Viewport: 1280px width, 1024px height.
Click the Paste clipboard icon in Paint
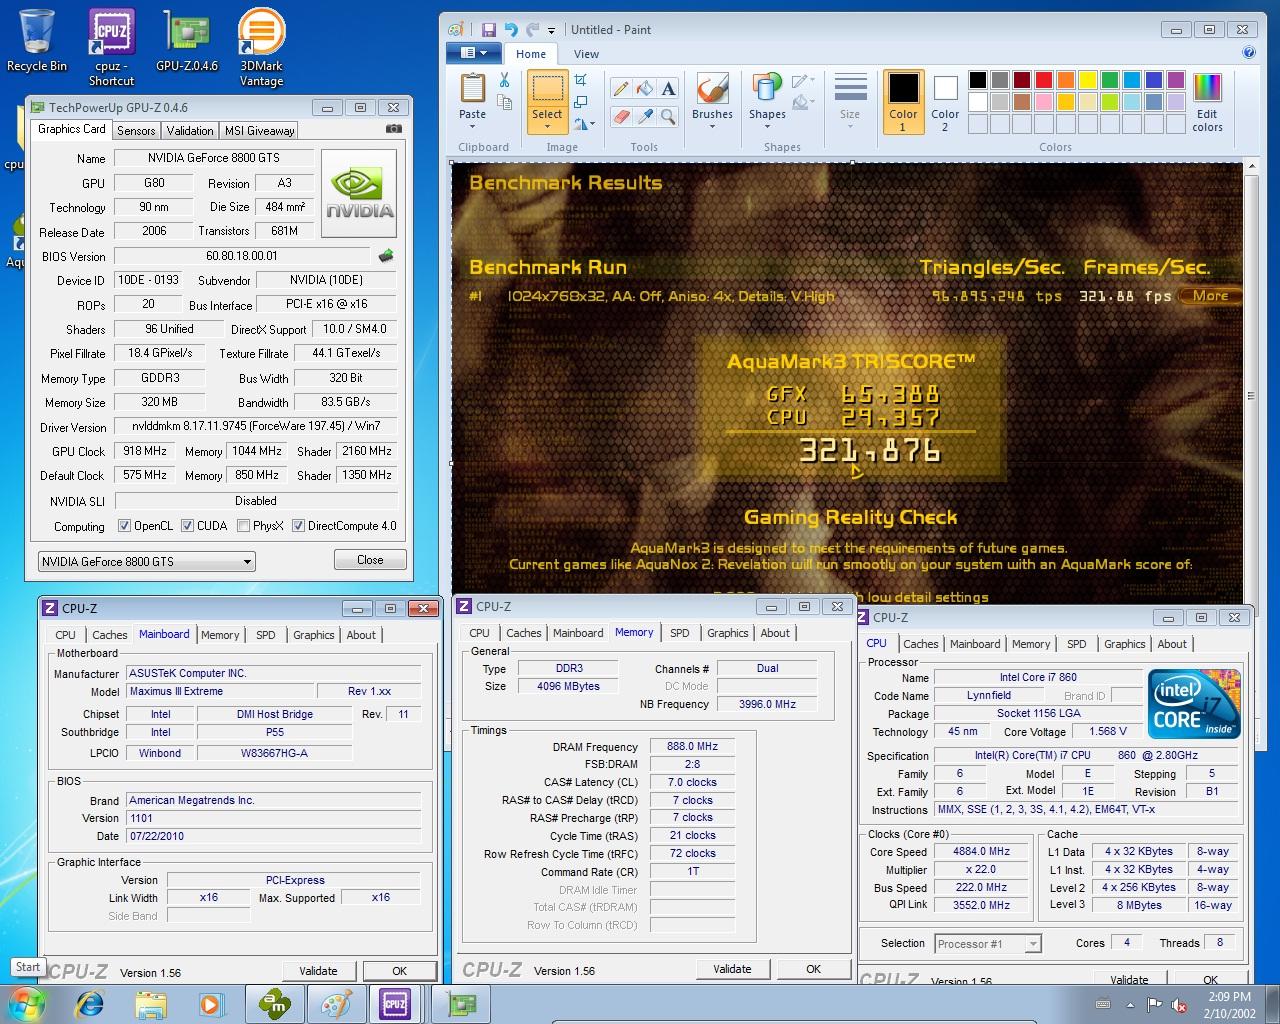coord(472,88)
